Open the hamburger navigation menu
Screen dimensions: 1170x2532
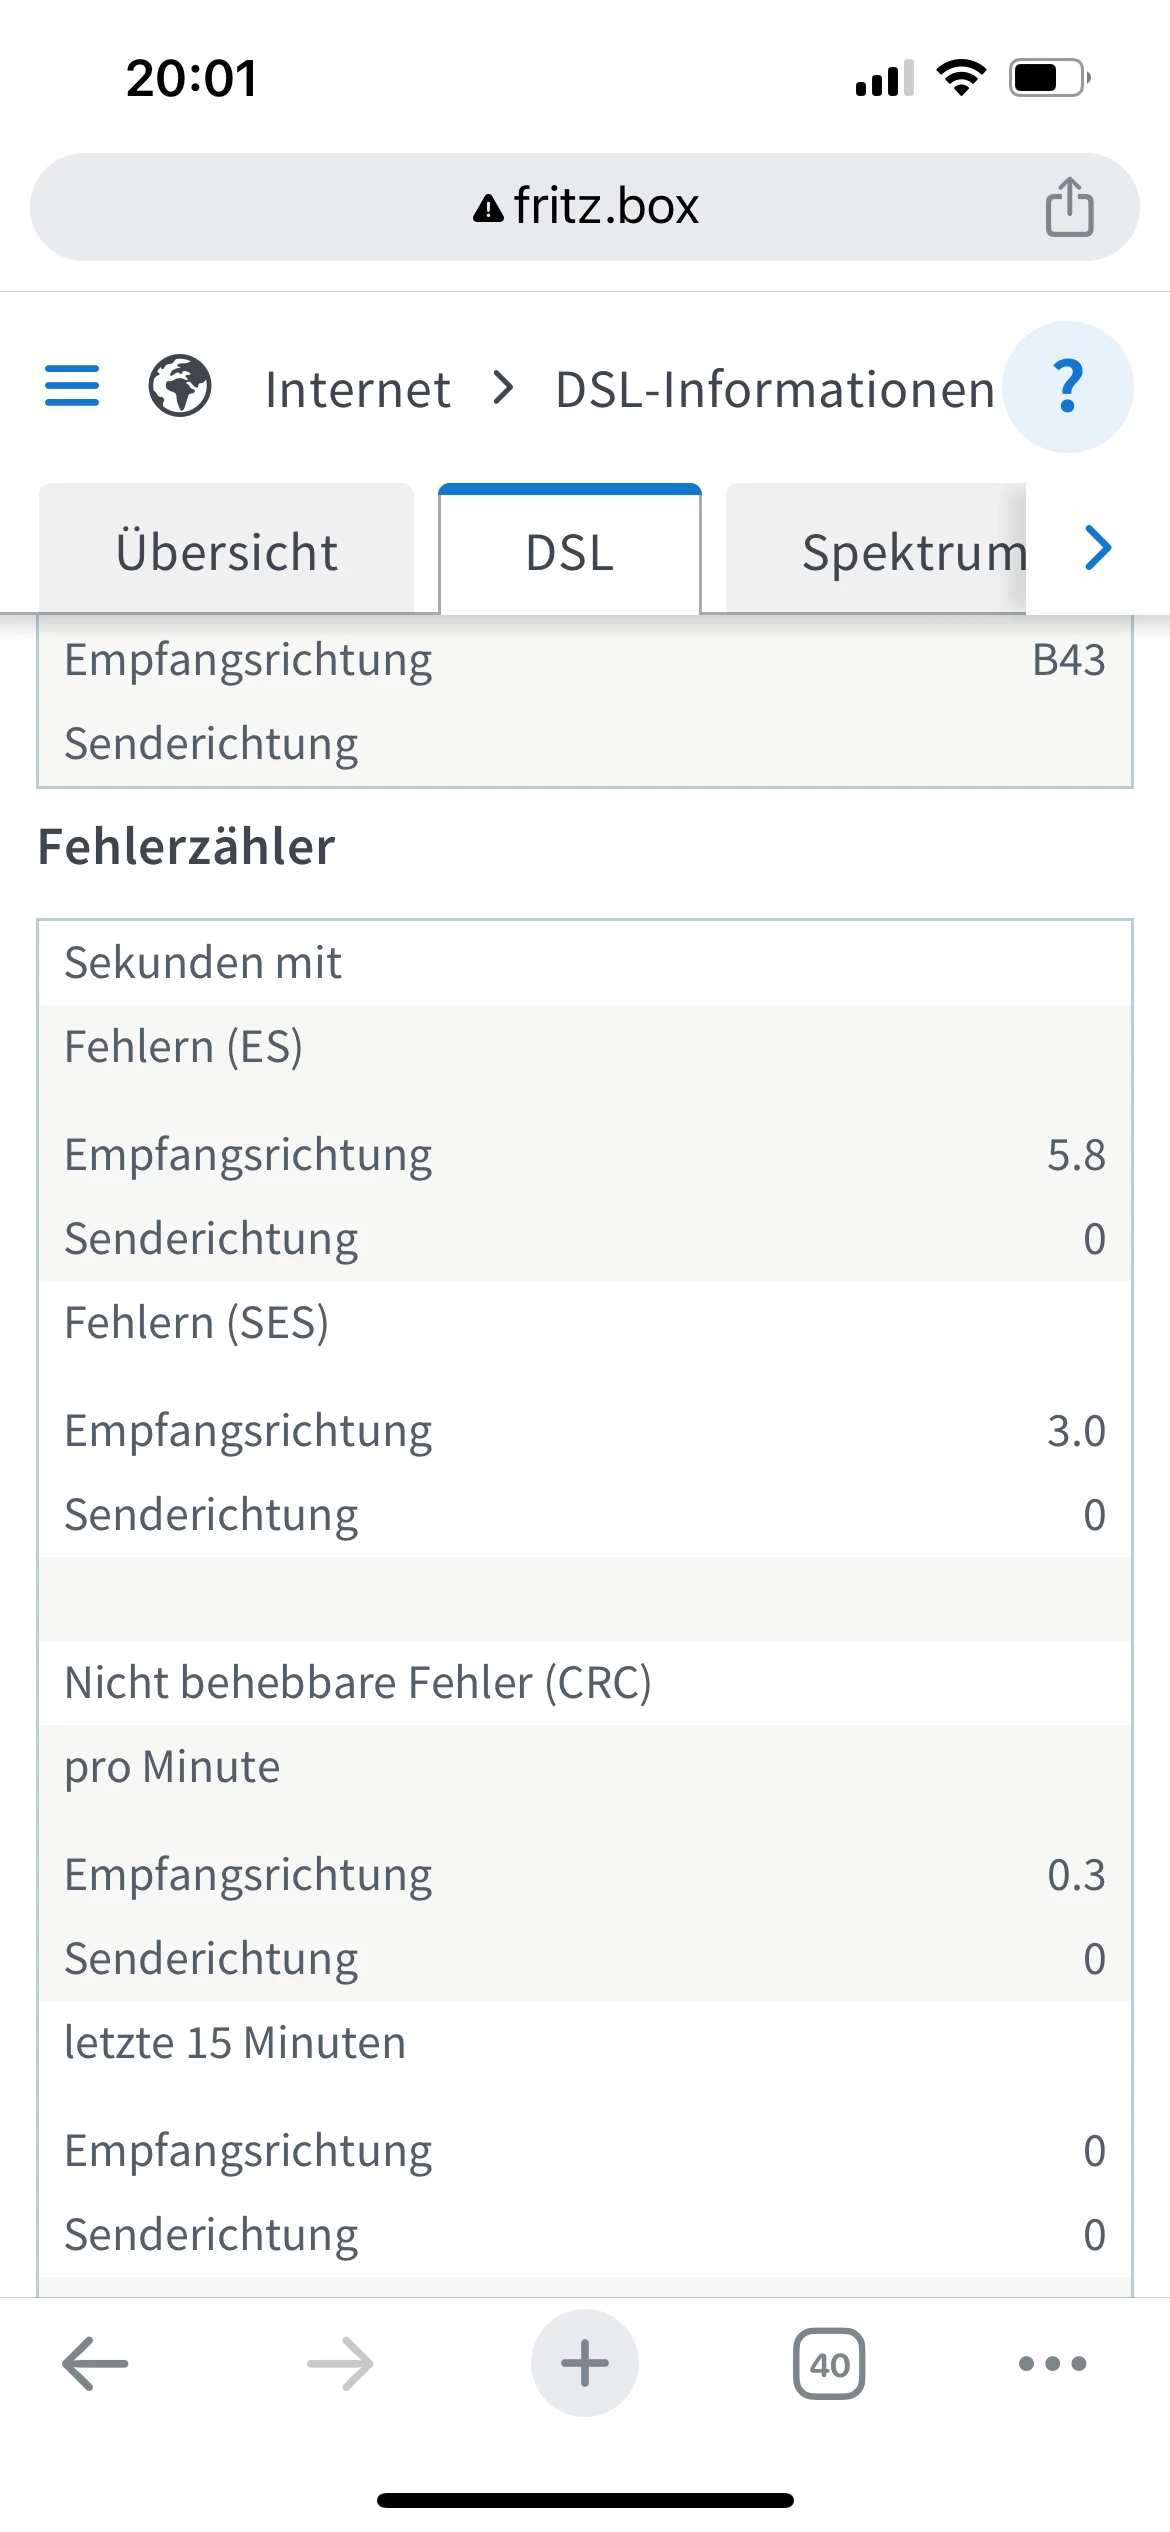72,387
